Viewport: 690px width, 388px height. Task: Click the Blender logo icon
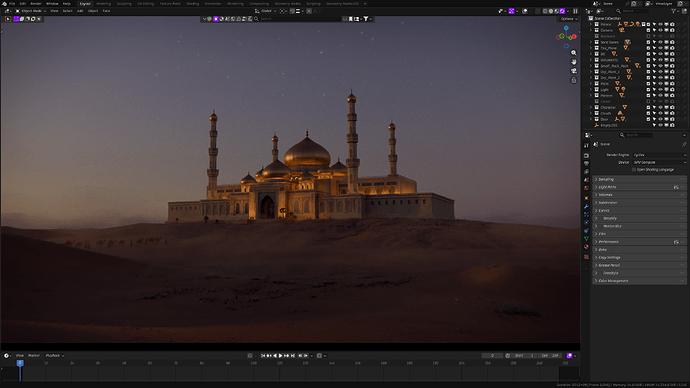(x=4, y=4)
